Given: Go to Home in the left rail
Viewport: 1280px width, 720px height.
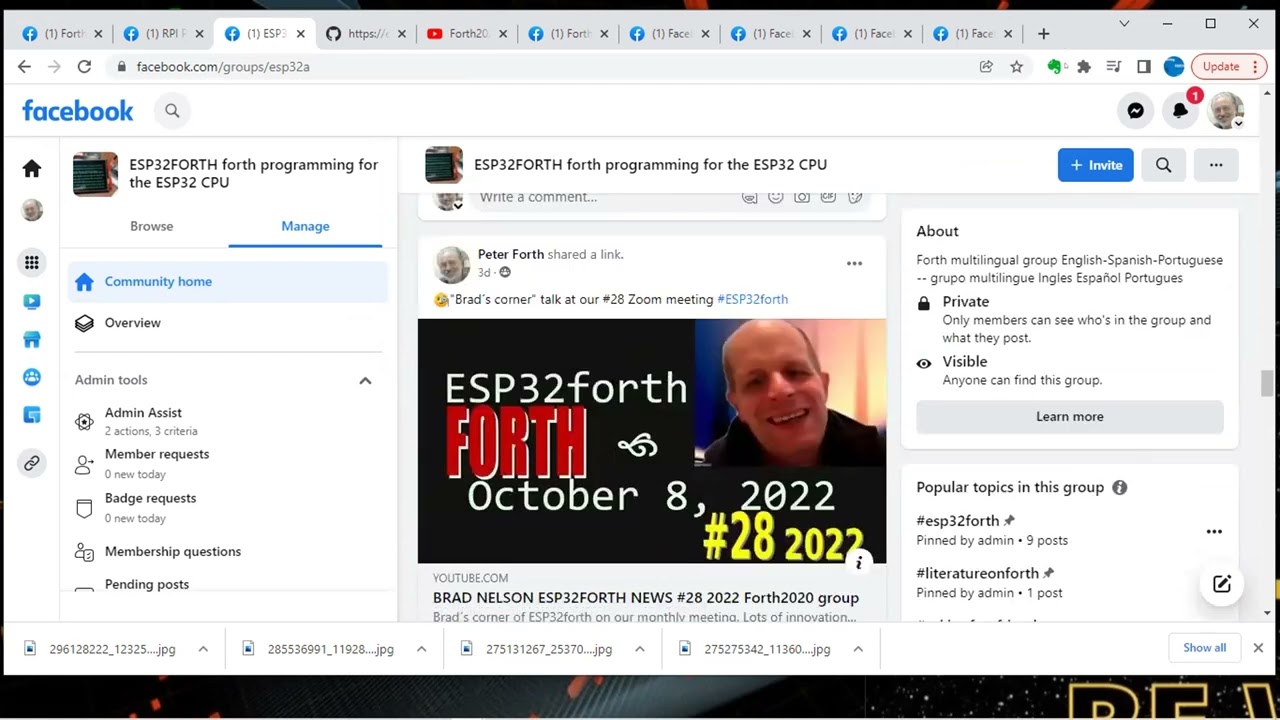Looking at the screenshot, I should click(32, 169).
